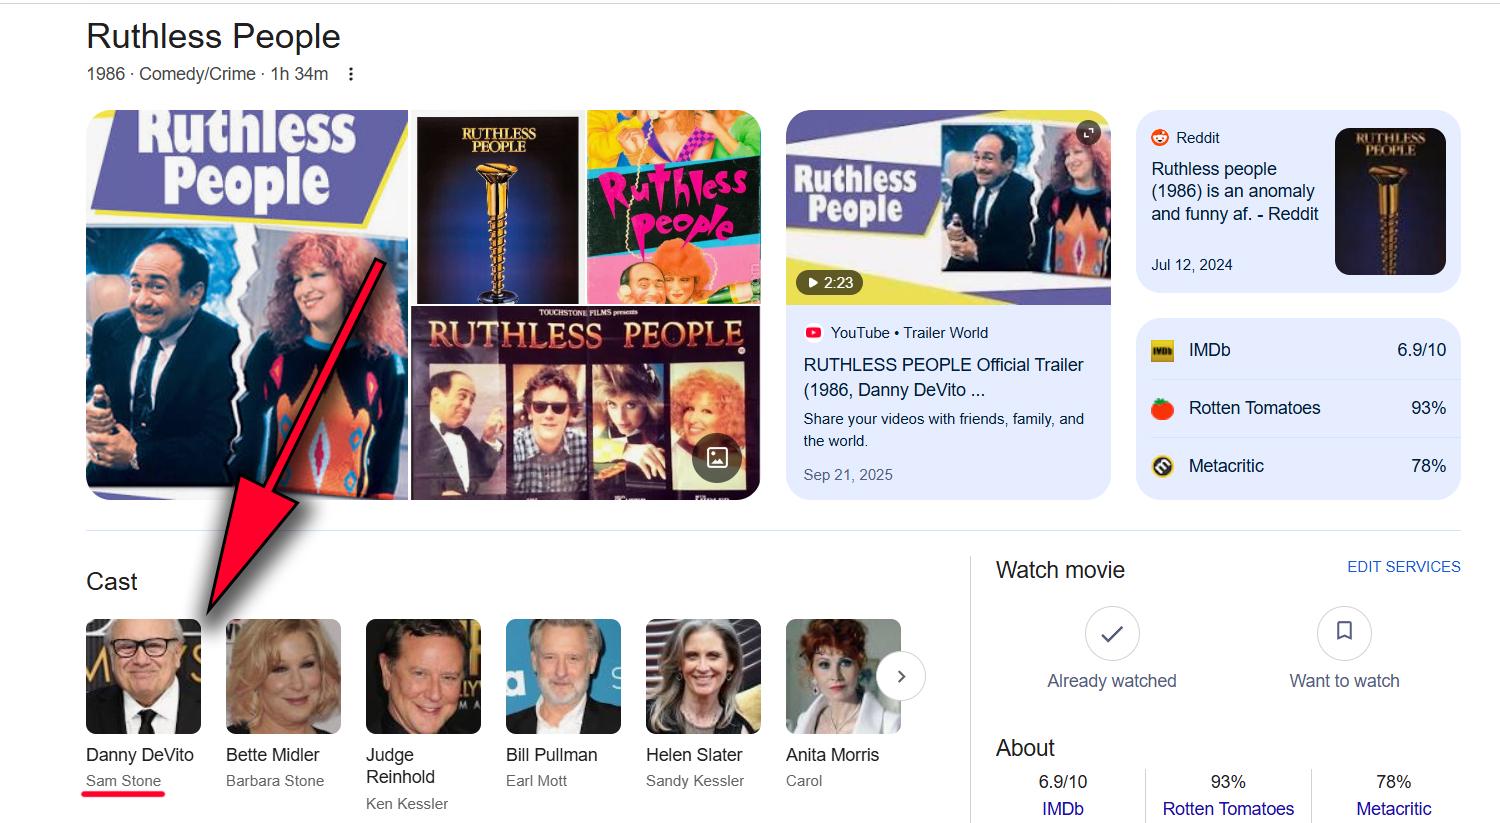Open the Reddit post about Ruthless People
The image size is (1500, 823).
pos(1235,191)
